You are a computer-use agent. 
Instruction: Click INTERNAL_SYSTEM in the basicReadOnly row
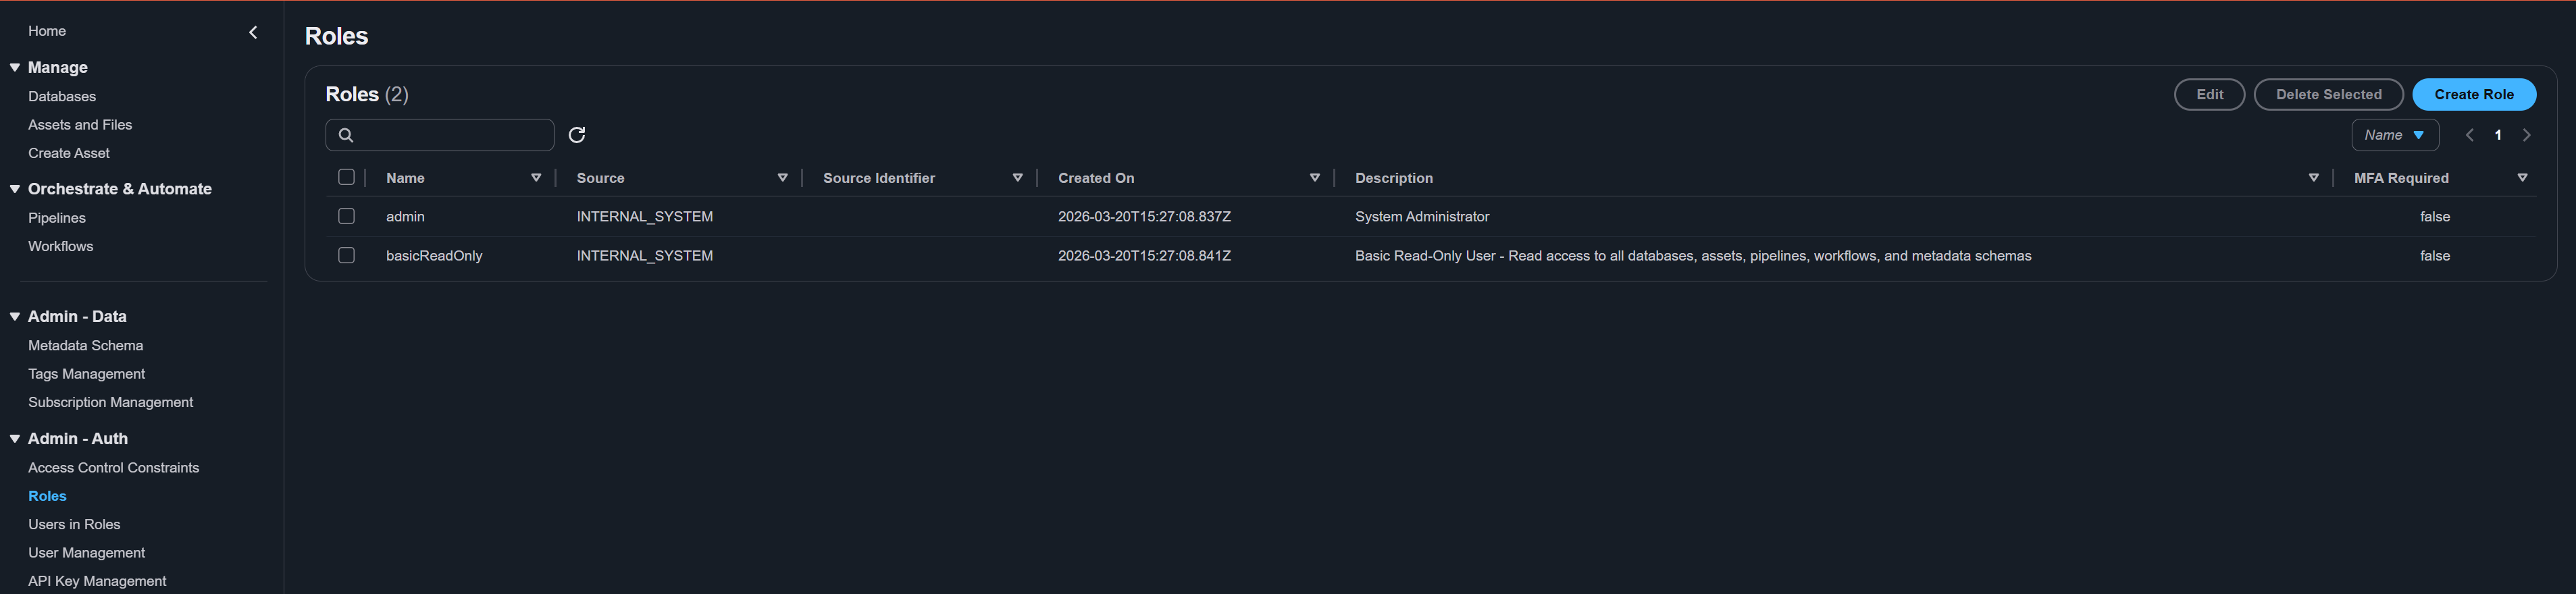coord(644,256)
